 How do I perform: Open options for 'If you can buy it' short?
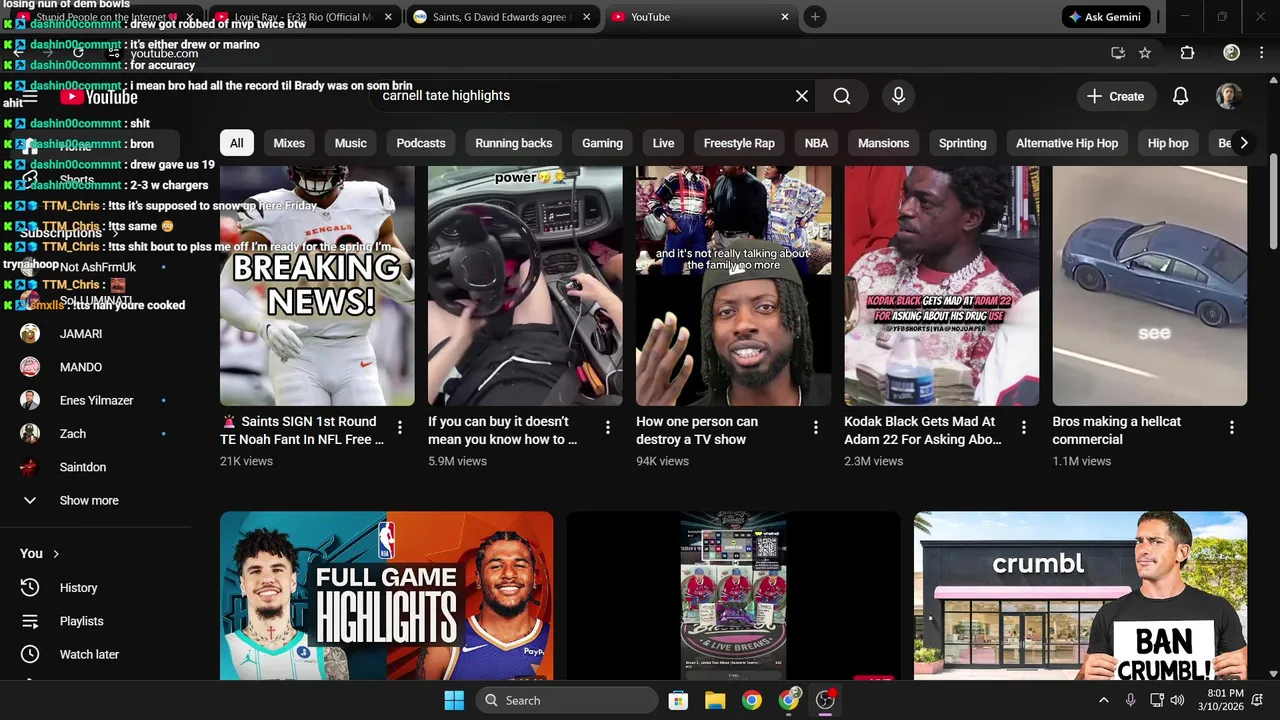point(607,428)
